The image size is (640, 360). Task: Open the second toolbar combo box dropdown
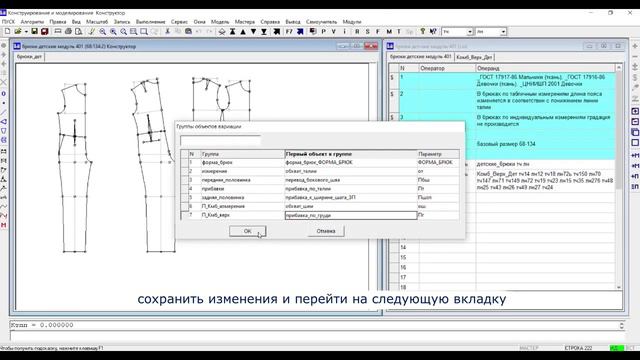pyautogui.click(x=503, y=32)
